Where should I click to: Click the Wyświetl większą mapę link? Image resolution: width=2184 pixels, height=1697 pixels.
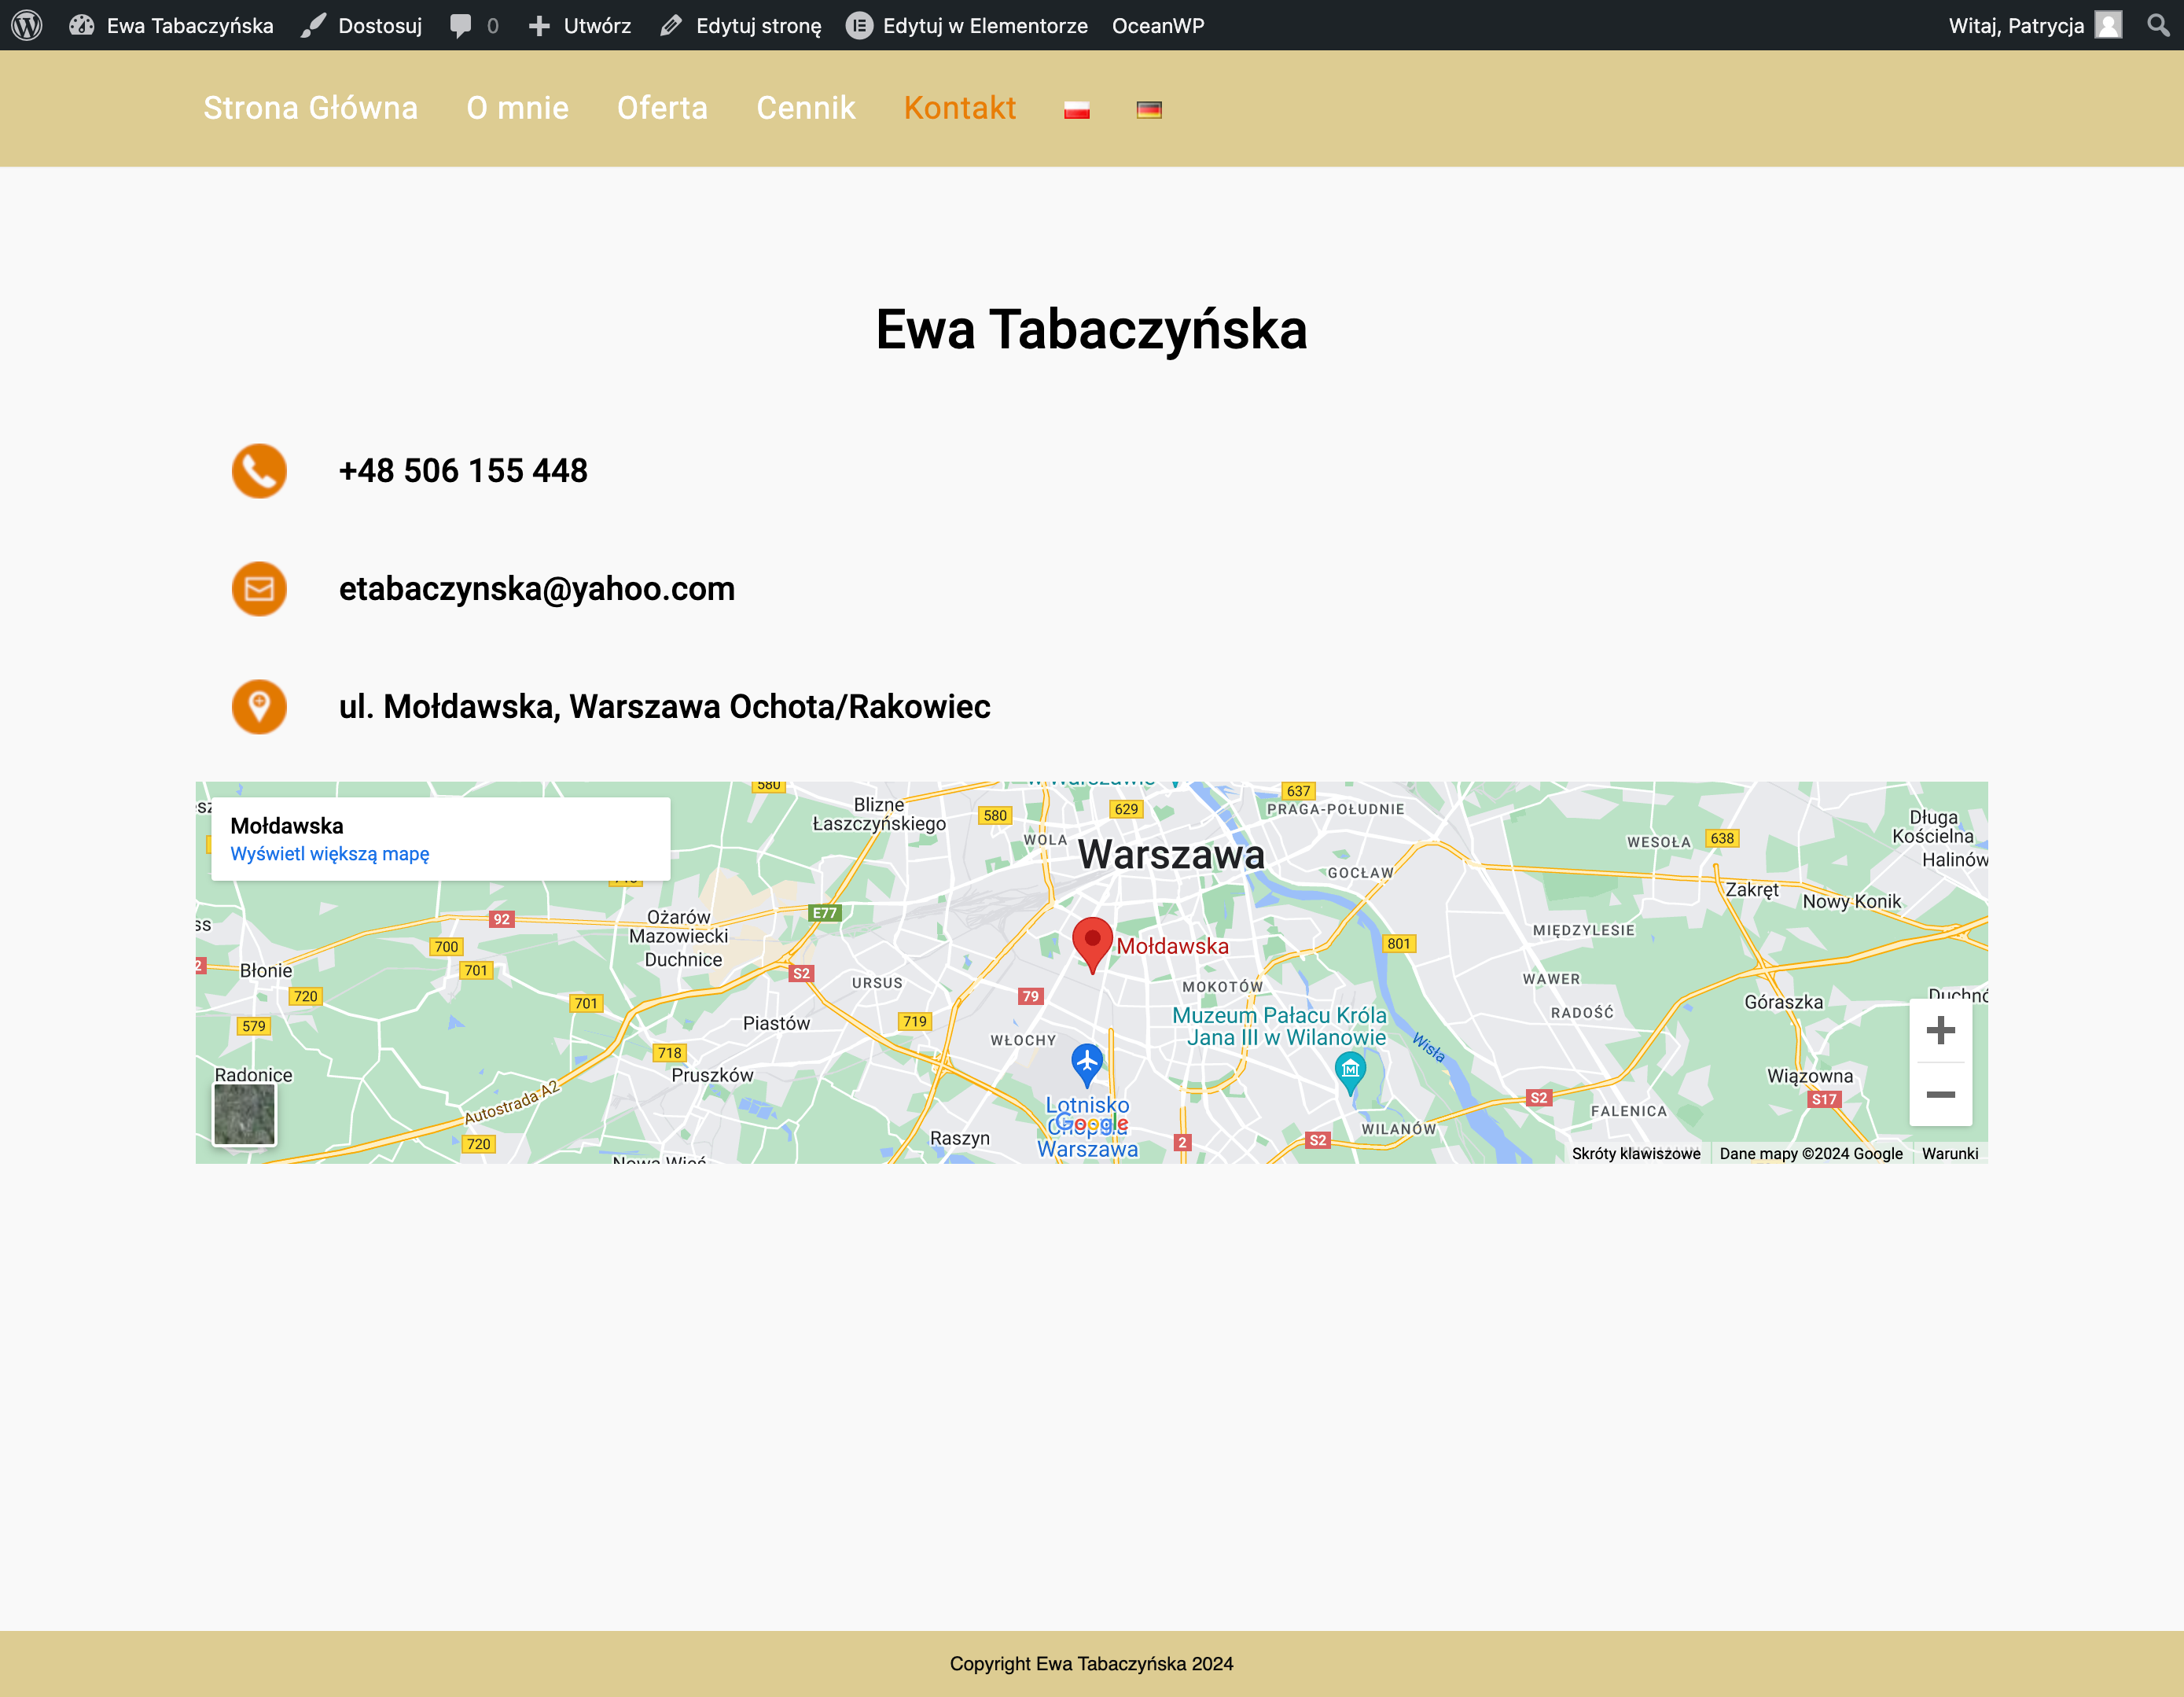[x=329, y=854]
